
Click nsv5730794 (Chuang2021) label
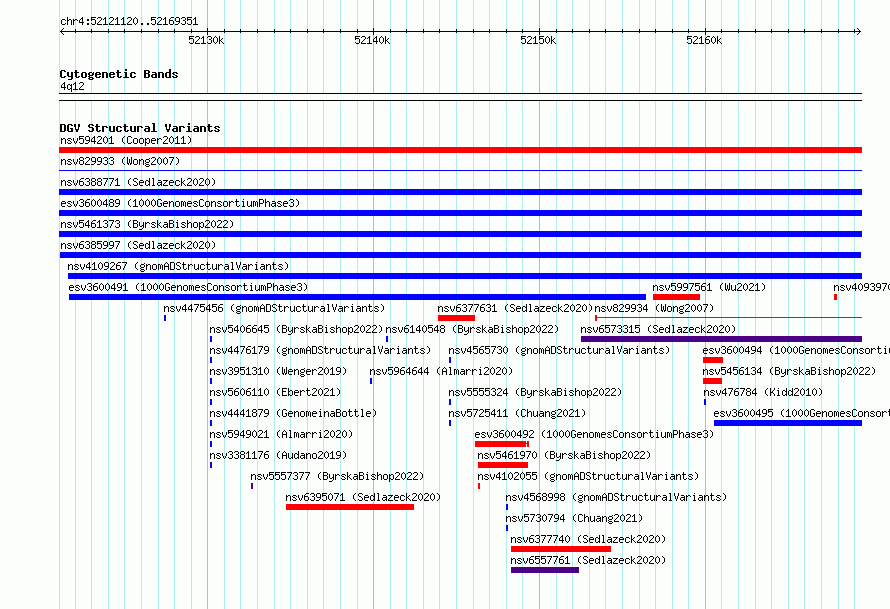coord(574,518)
